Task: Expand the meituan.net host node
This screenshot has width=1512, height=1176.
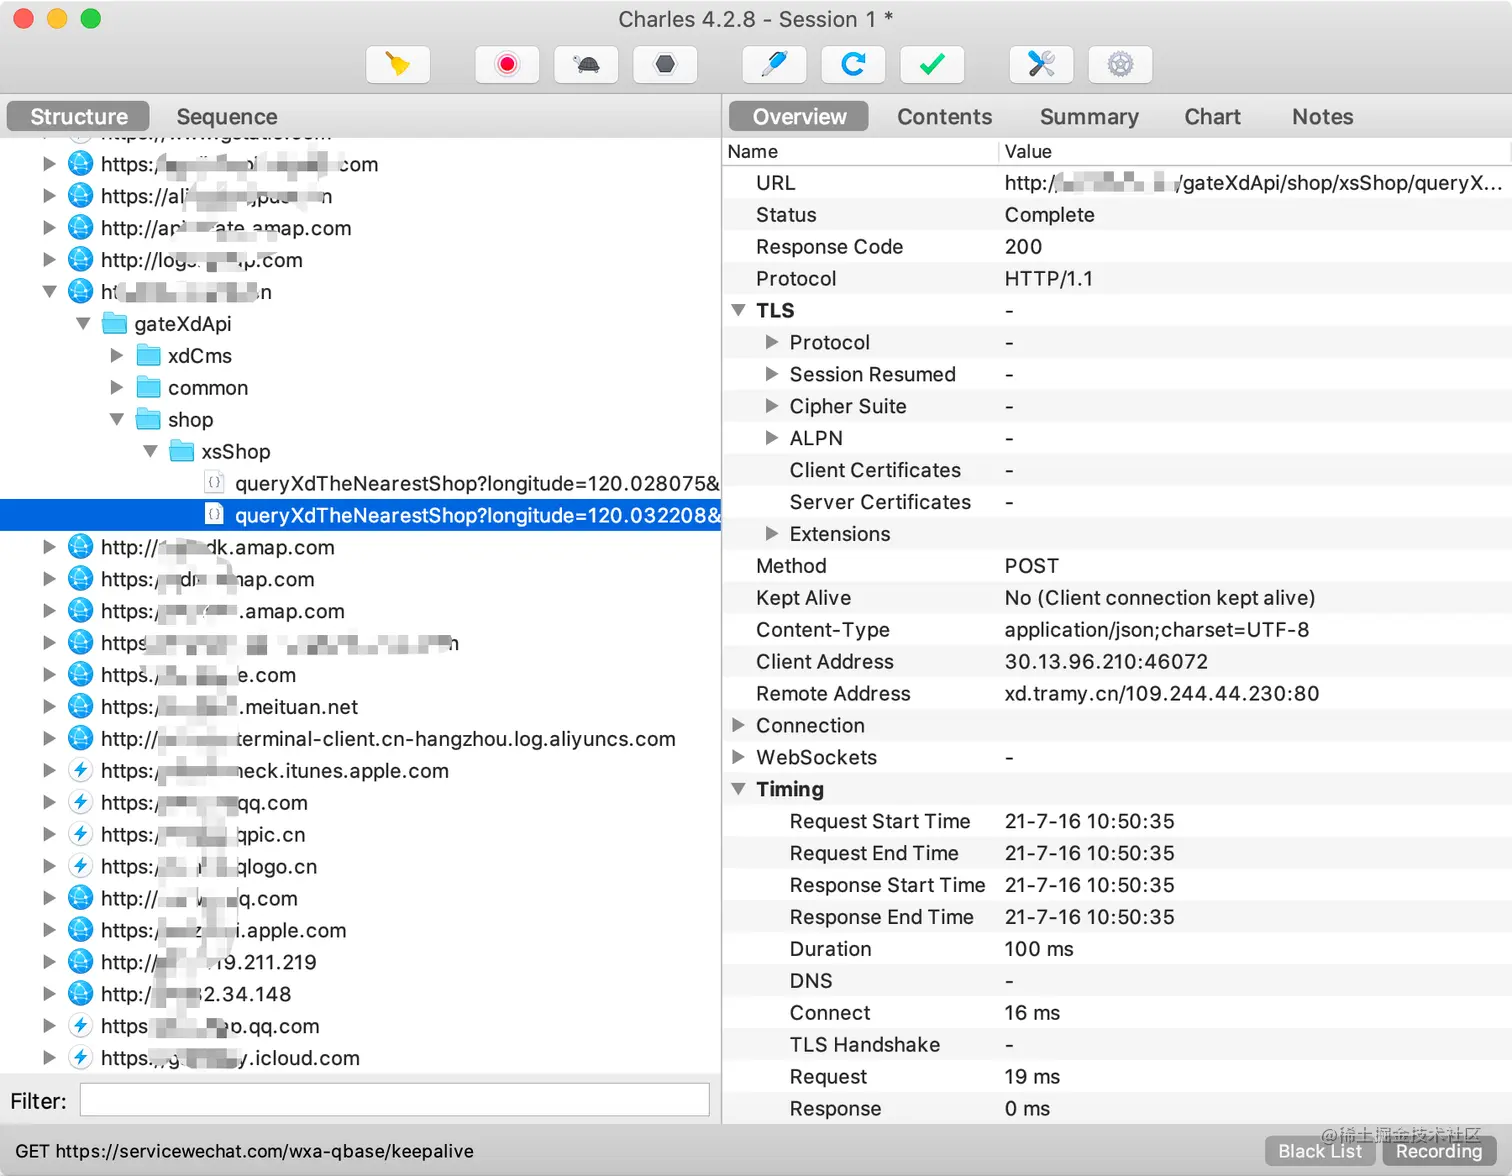Action: pos(49,707)
